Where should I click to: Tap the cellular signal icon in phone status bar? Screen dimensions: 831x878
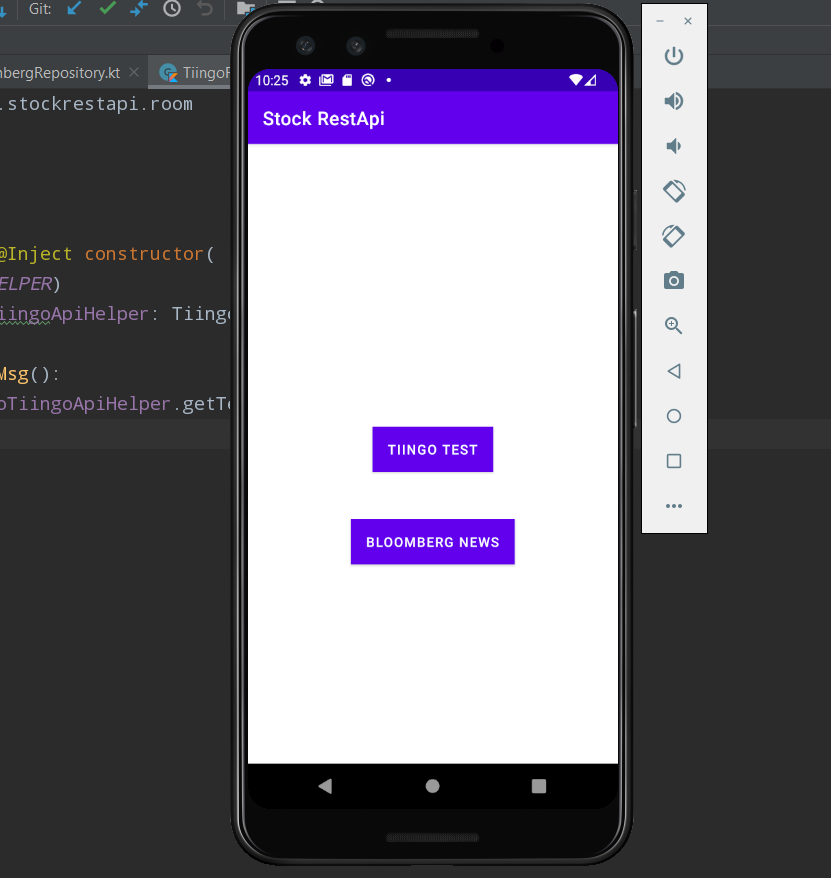tap(590, 80)
